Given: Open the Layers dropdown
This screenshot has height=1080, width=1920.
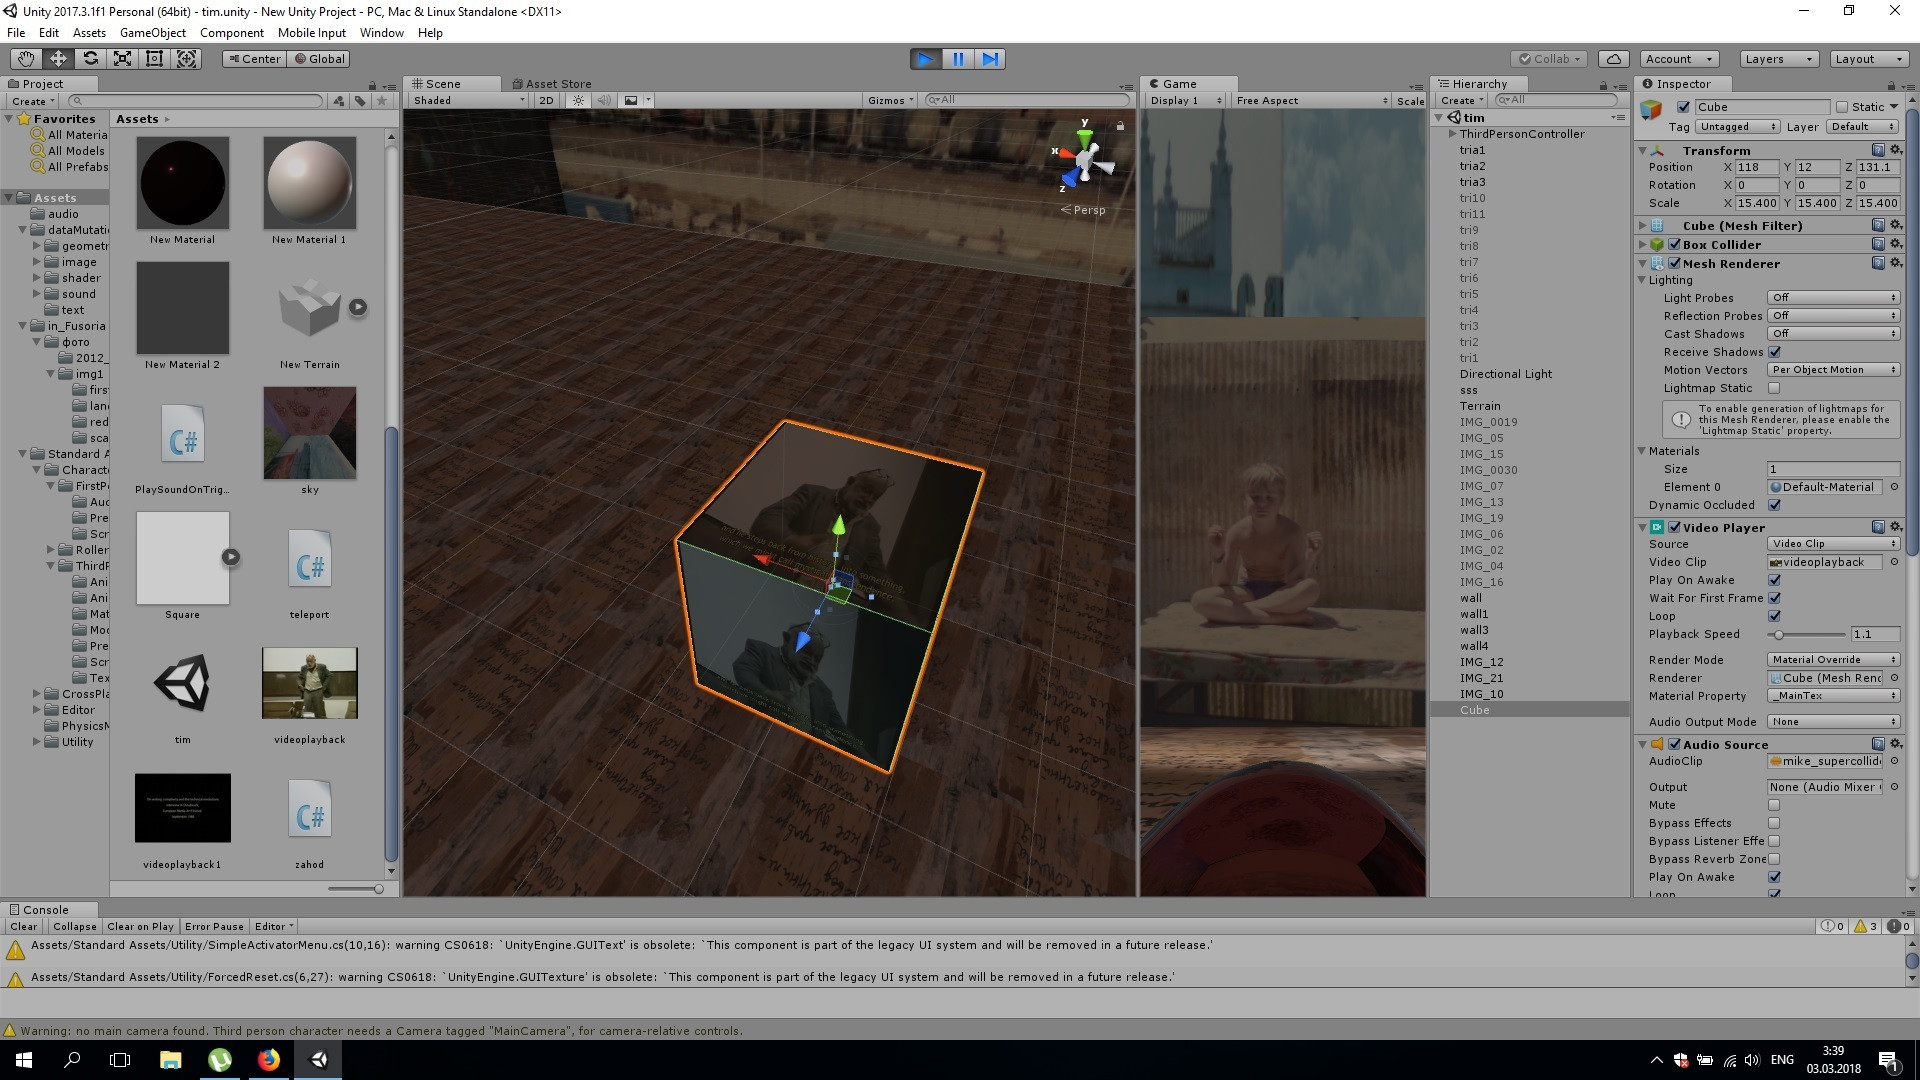Looking at the screenshot, I should pyautogui.click(x=1778, y=59).
